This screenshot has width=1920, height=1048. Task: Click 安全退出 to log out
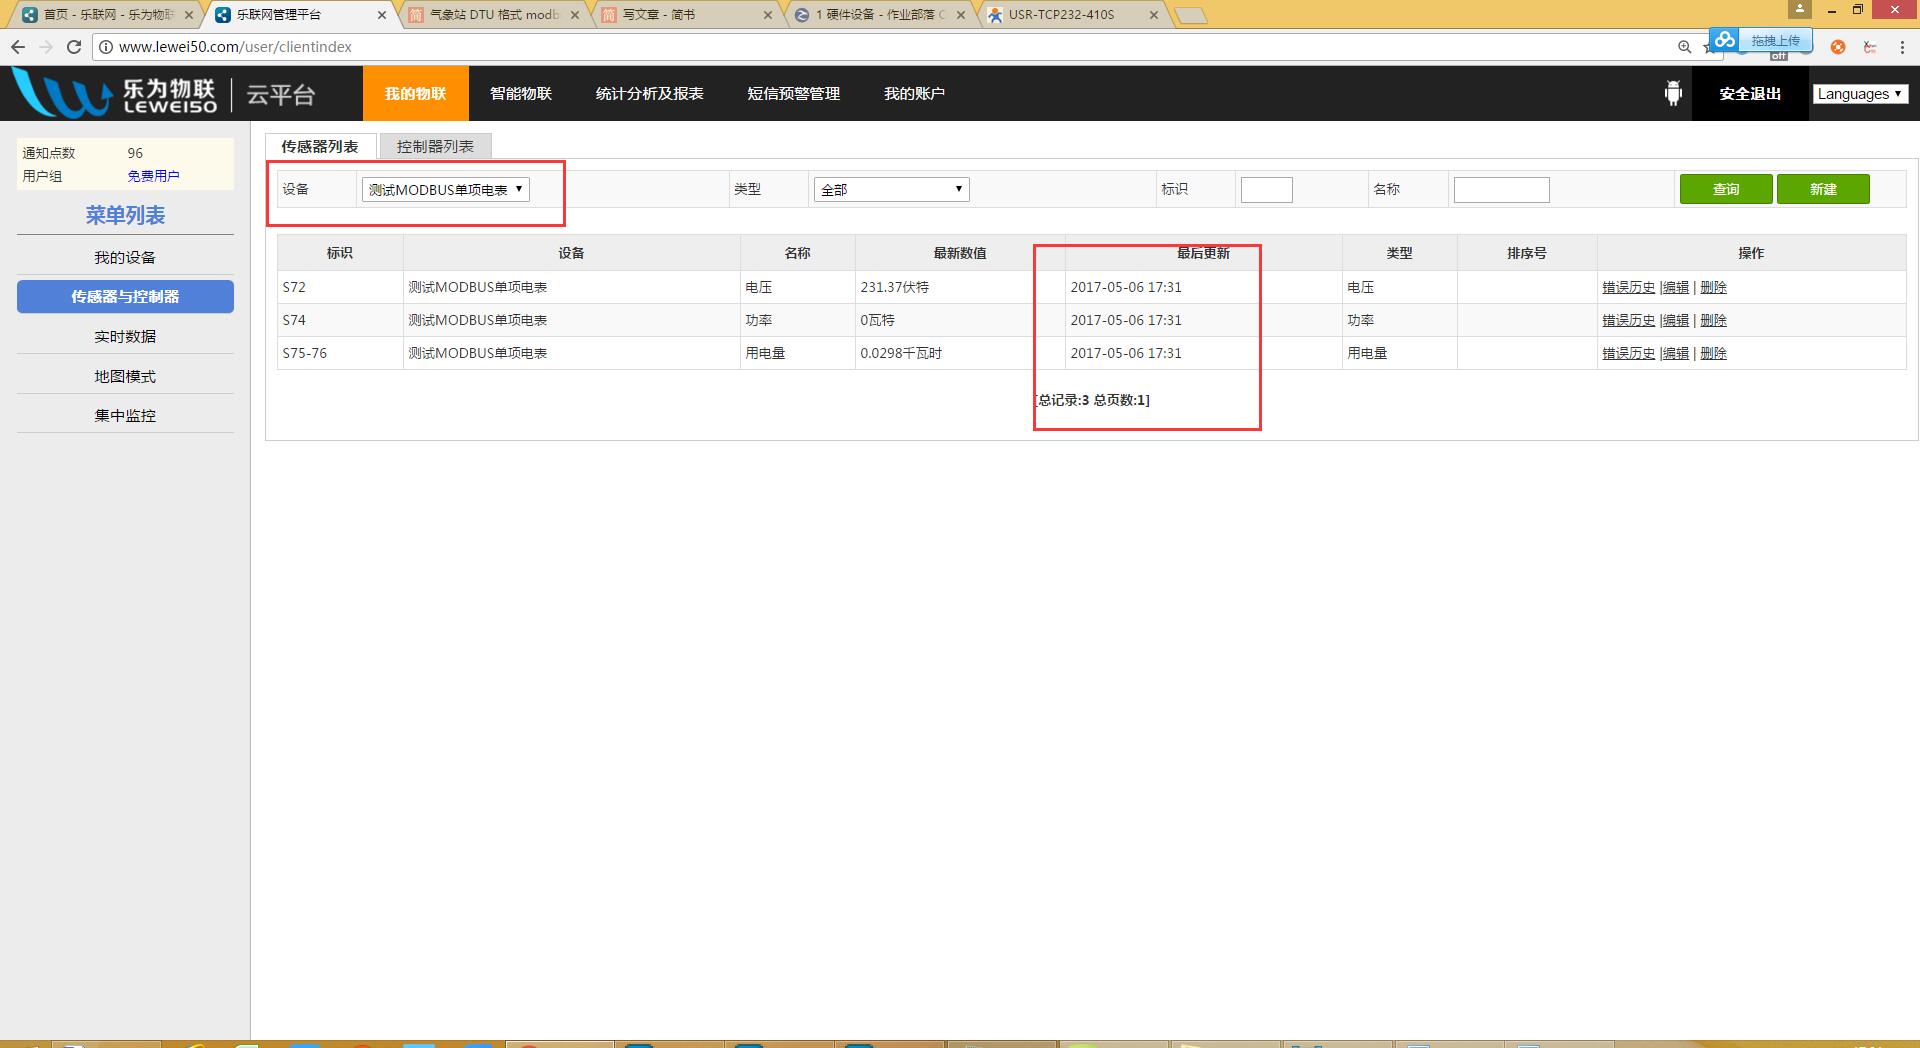[x=1750, y=94]
